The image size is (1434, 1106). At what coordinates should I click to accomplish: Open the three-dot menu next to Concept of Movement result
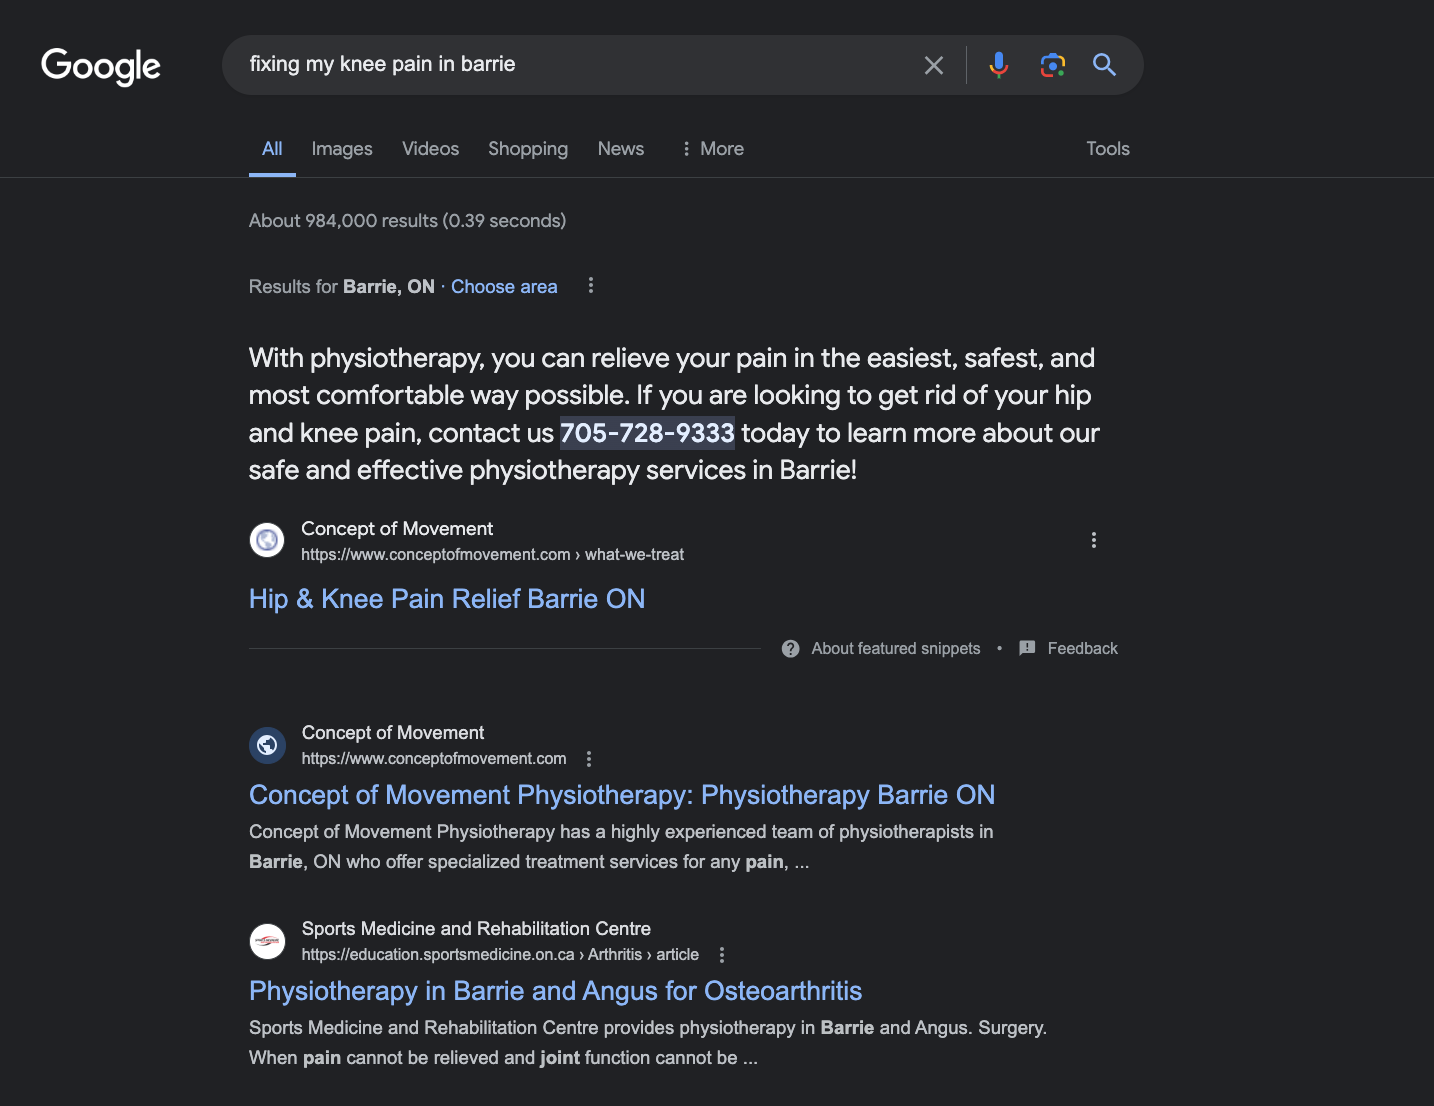click(589, 758)
